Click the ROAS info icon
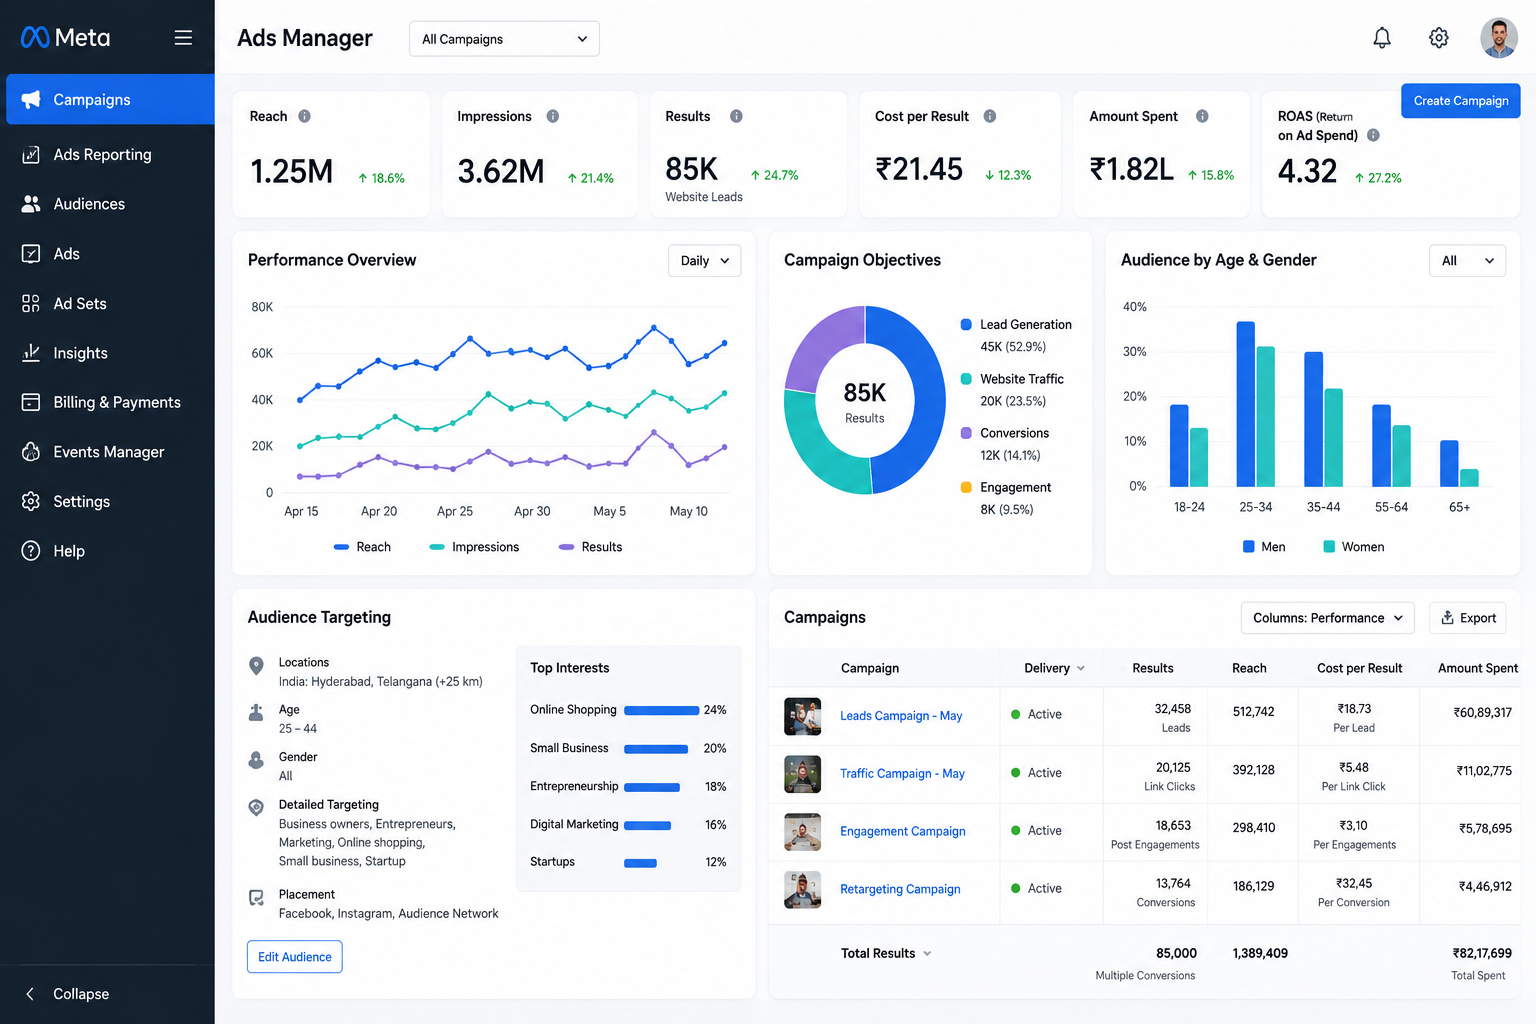Viewport: 1536px width, 1024px height. (1373, 135)
